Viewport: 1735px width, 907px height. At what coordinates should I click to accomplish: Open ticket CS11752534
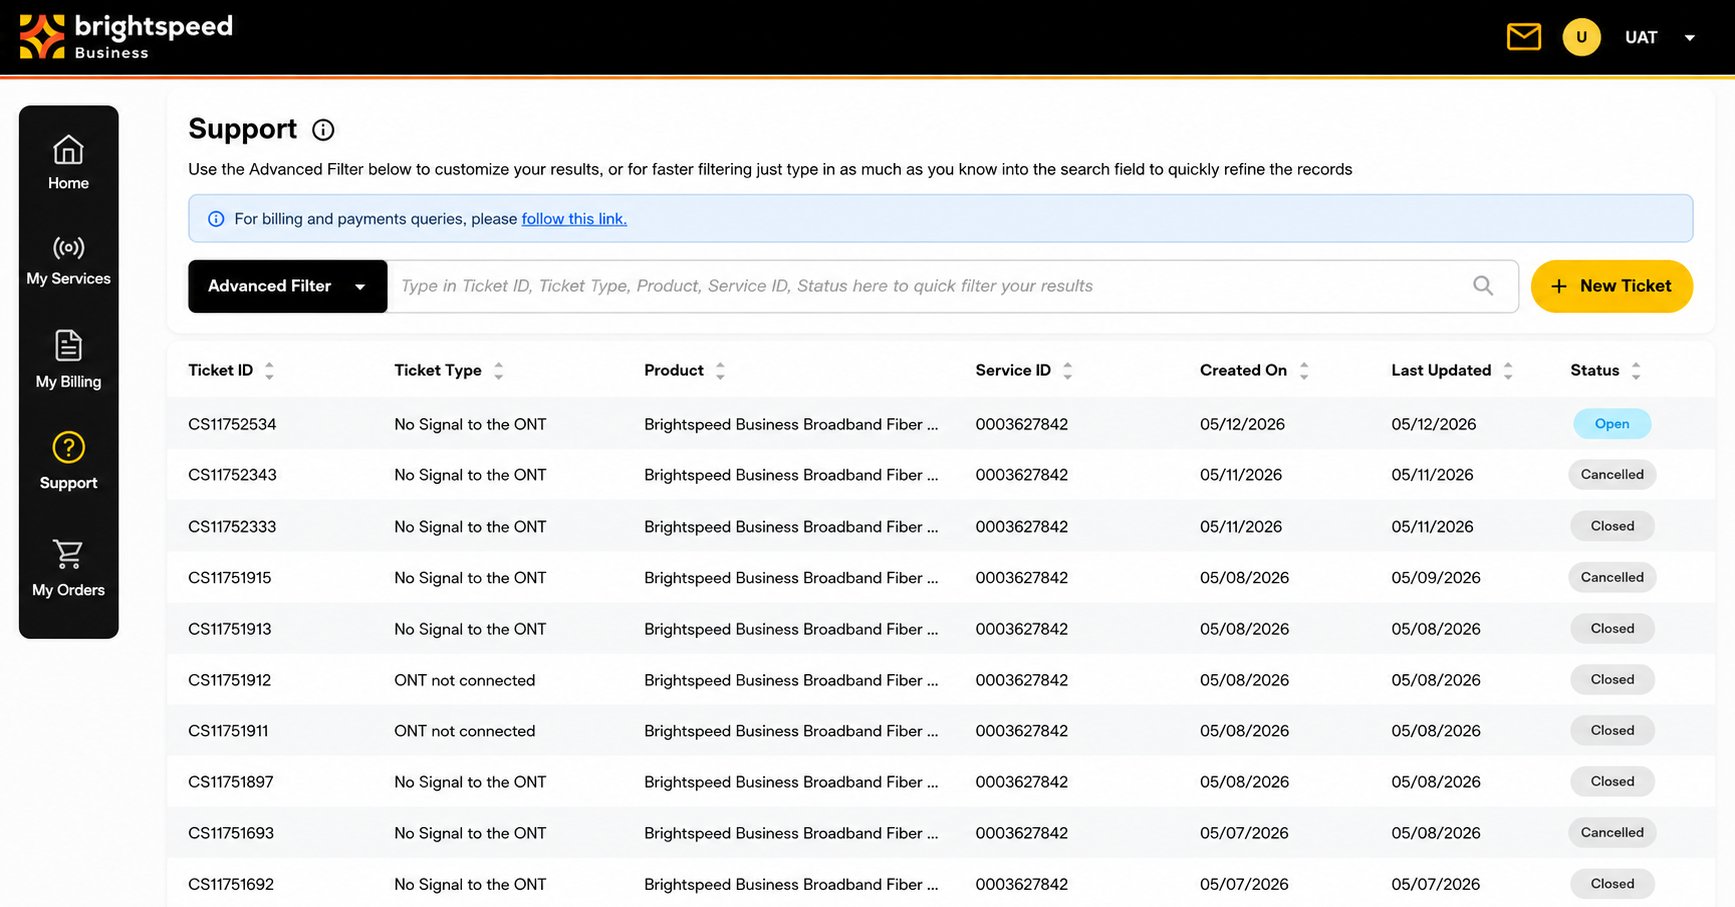click(x=232, y=424)
